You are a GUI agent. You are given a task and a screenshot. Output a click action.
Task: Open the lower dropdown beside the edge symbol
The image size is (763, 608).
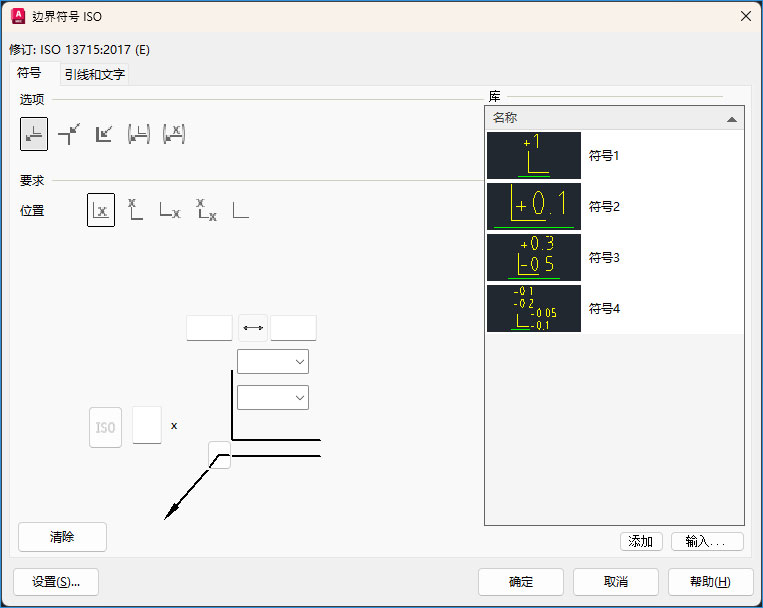273,397
